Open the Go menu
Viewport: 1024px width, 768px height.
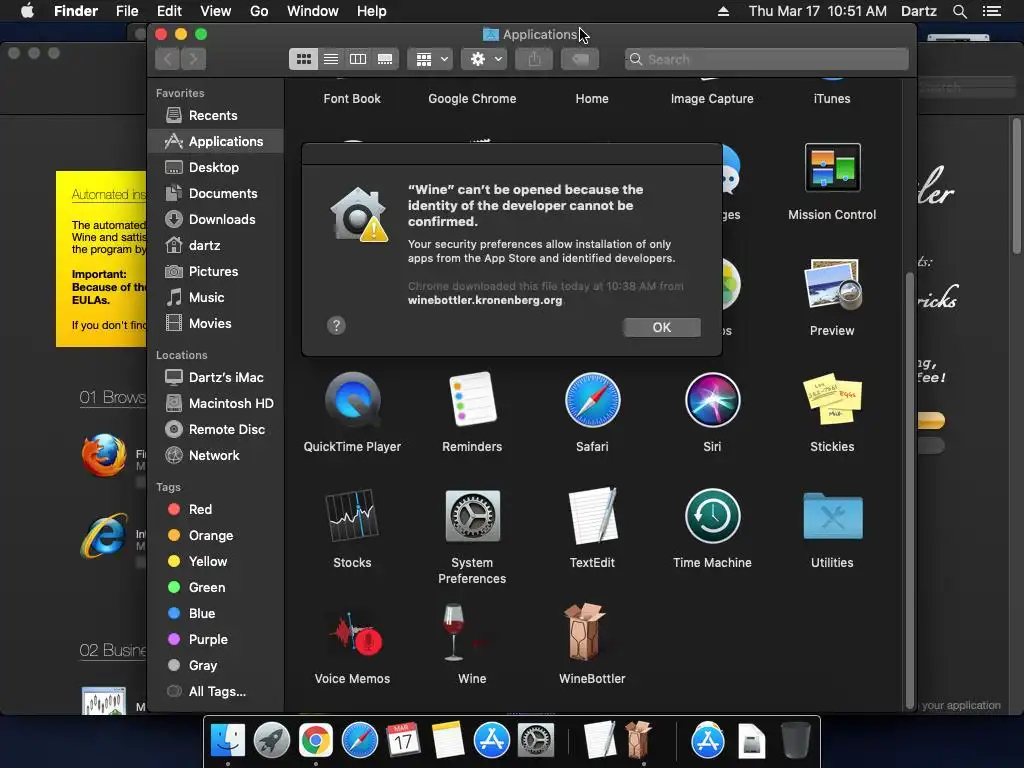[x=259, y=11]
